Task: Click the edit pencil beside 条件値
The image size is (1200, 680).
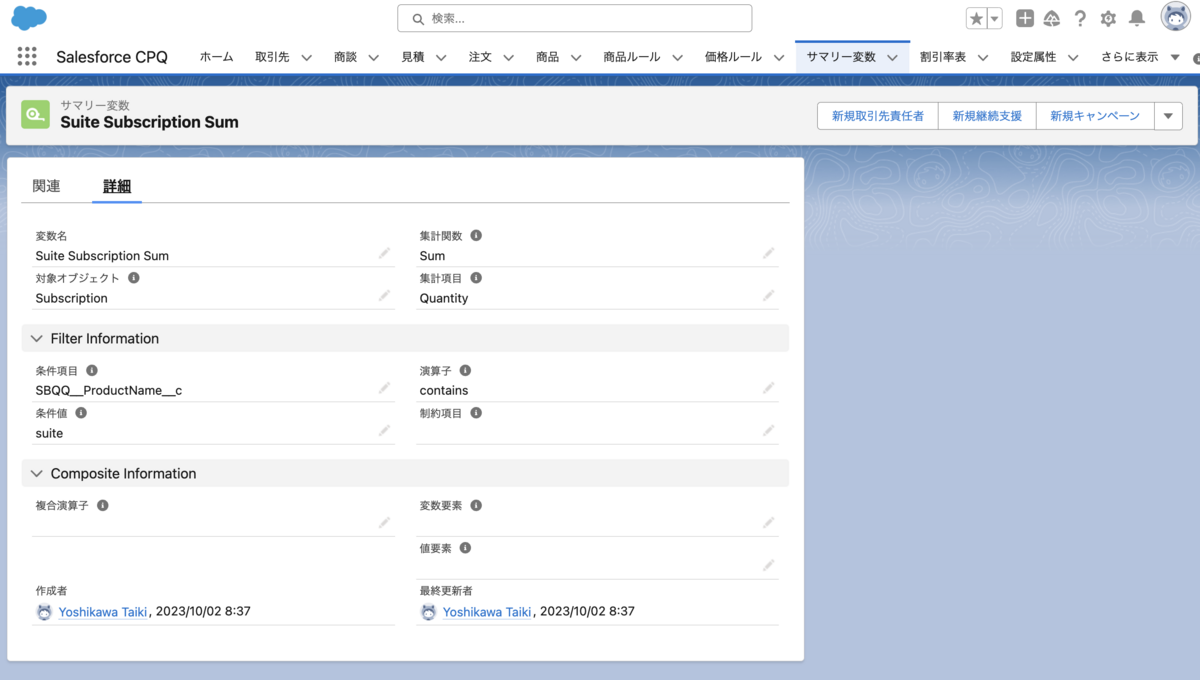Action: [384, 430]
